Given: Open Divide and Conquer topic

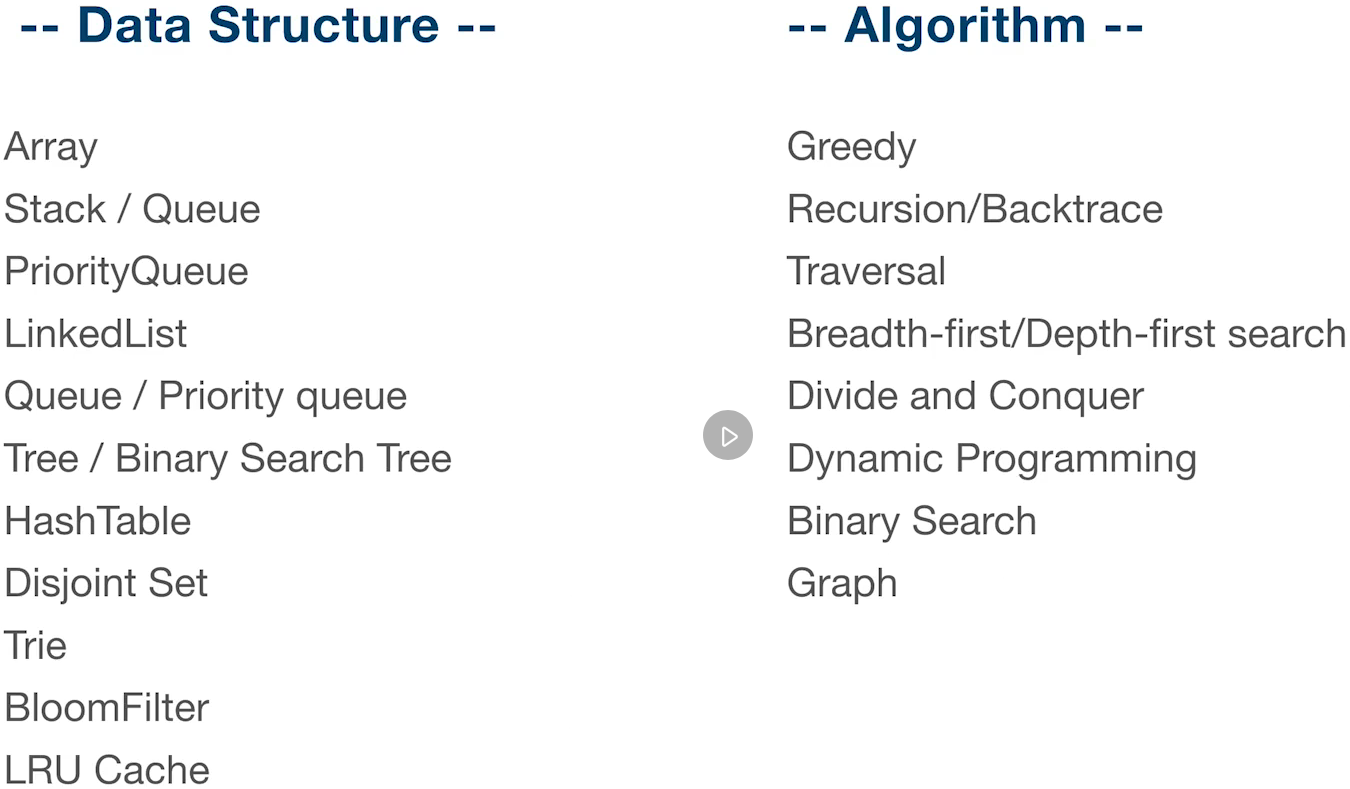Looking at the screenshot, I should (965, 397).
